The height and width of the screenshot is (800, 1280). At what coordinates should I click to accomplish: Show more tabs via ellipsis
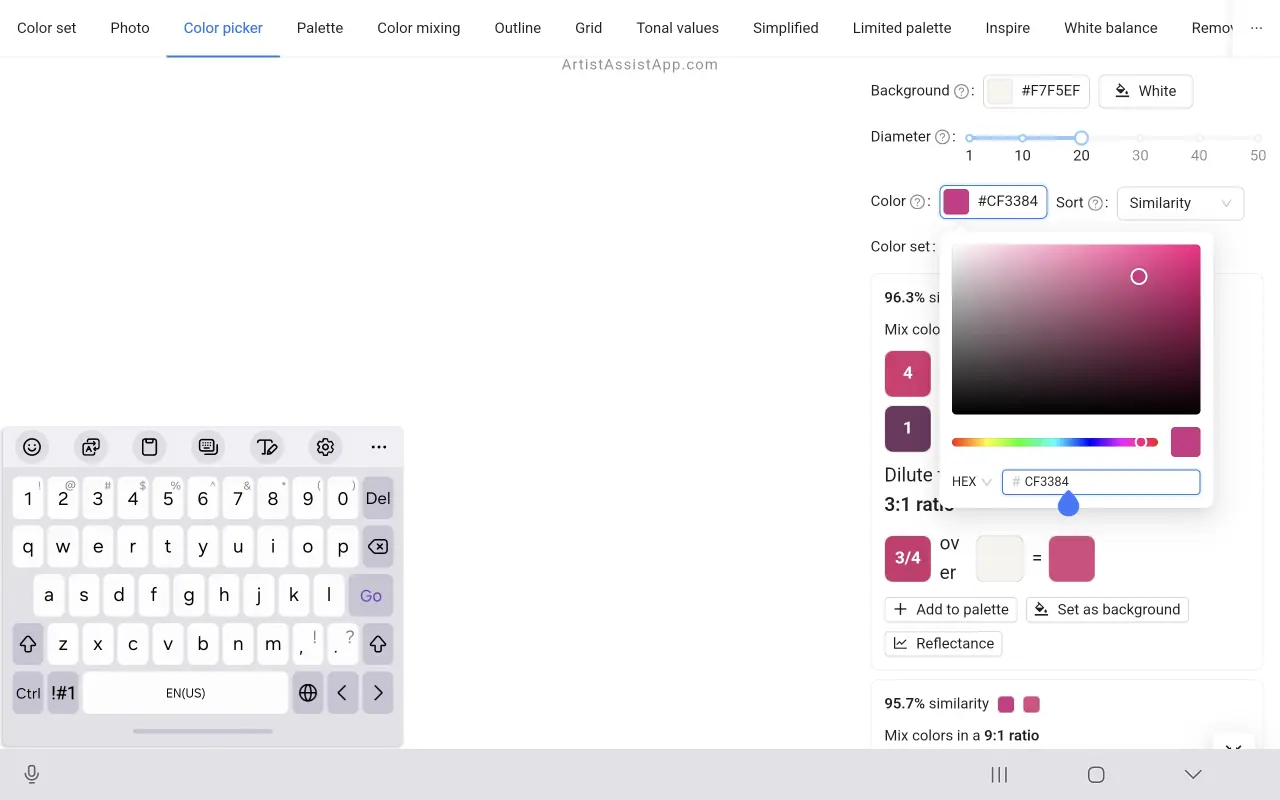click(x=1256, y=28)
